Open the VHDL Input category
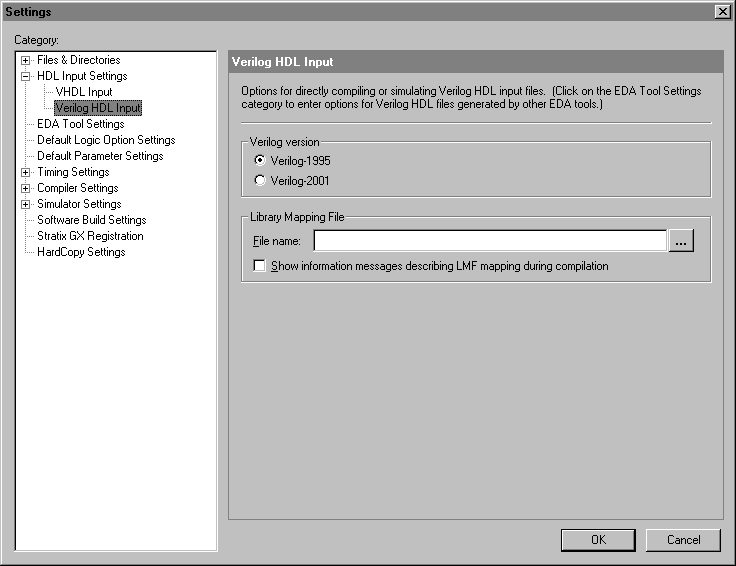The height and width of the screenshot is (566, 736). (84, 92)
